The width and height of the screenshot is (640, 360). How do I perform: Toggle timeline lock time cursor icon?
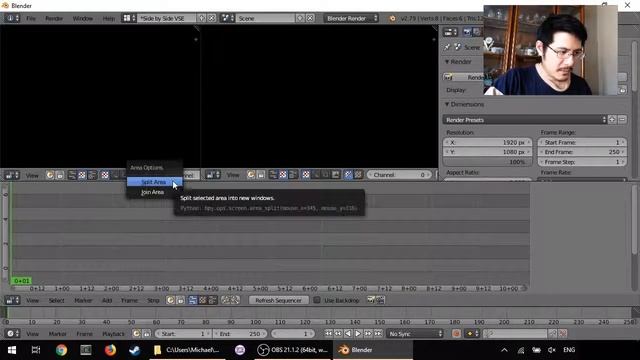[147, 334]
